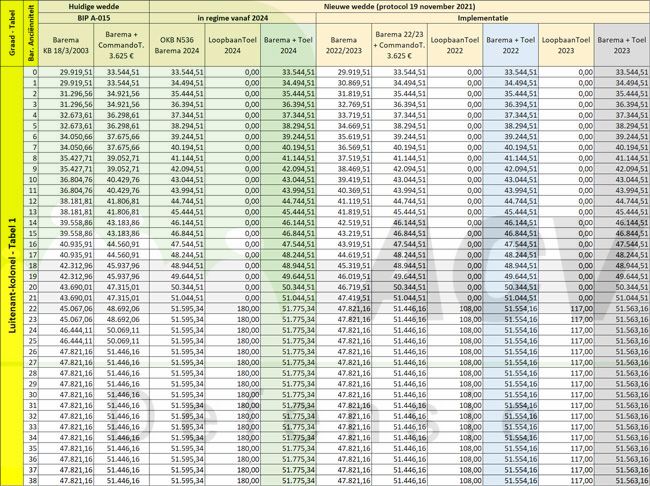This screenshot has height=486, width=650.
Task: Click Barema KB 18/3/2003 value in row 24
Action: [66, 330]
